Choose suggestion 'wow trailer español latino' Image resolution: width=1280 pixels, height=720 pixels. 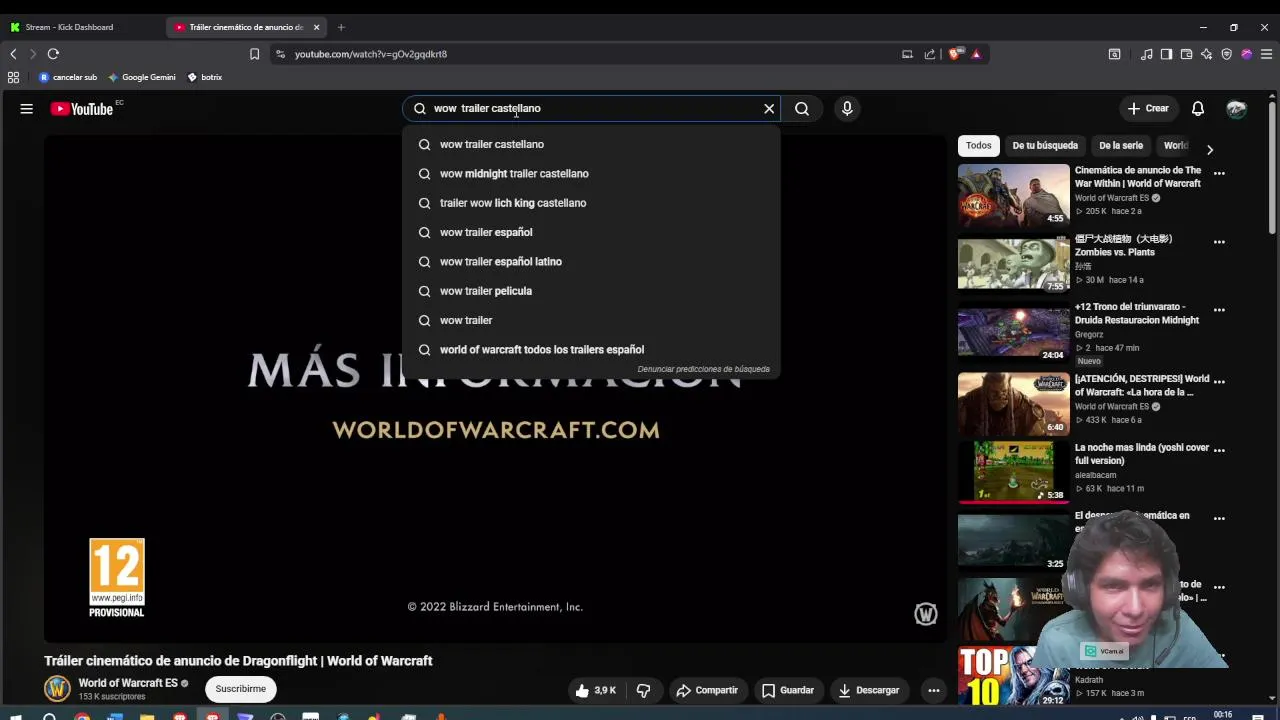tap(591, 262)
